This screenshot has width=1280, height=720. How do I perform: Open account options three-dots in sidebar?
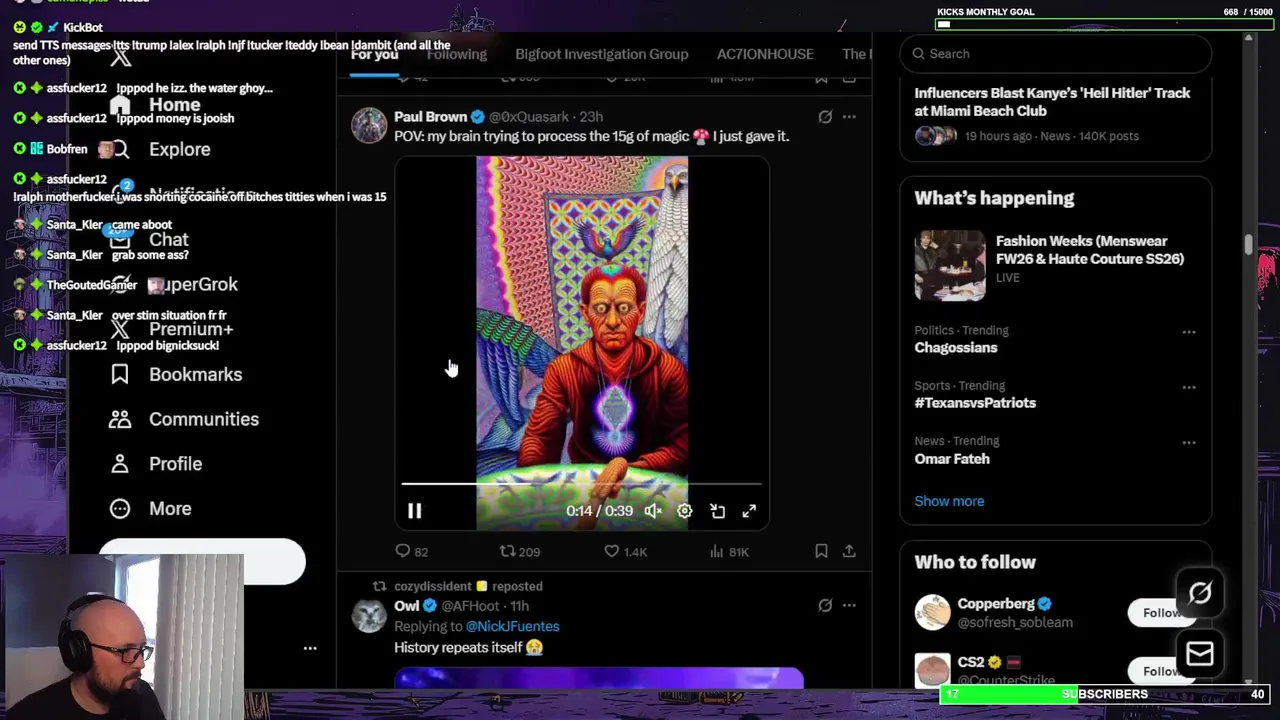310,649
